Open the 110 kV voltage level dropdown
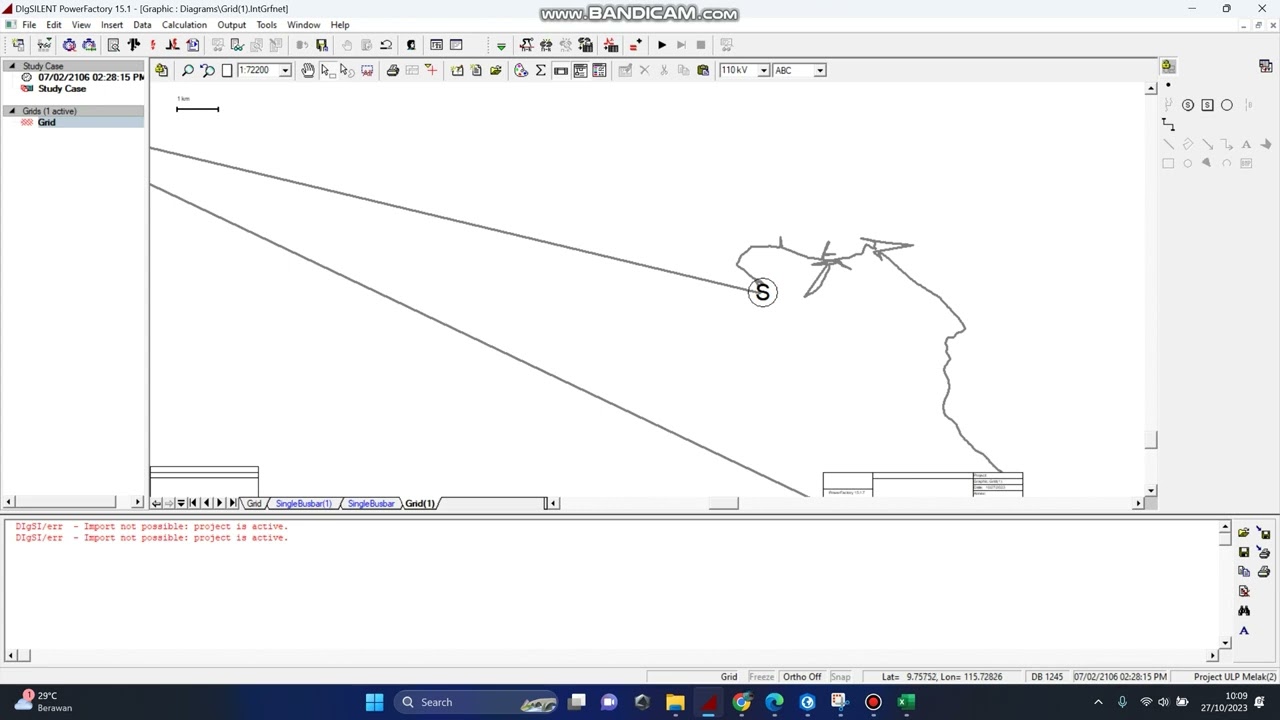Screen dimensions: 1280x720 tap(763, 70)
